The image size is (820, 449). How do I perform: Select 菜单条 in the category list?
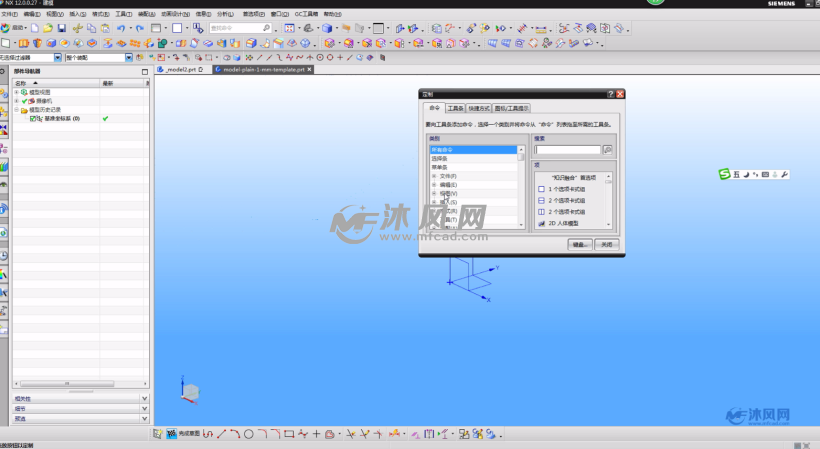click(473, 167)
